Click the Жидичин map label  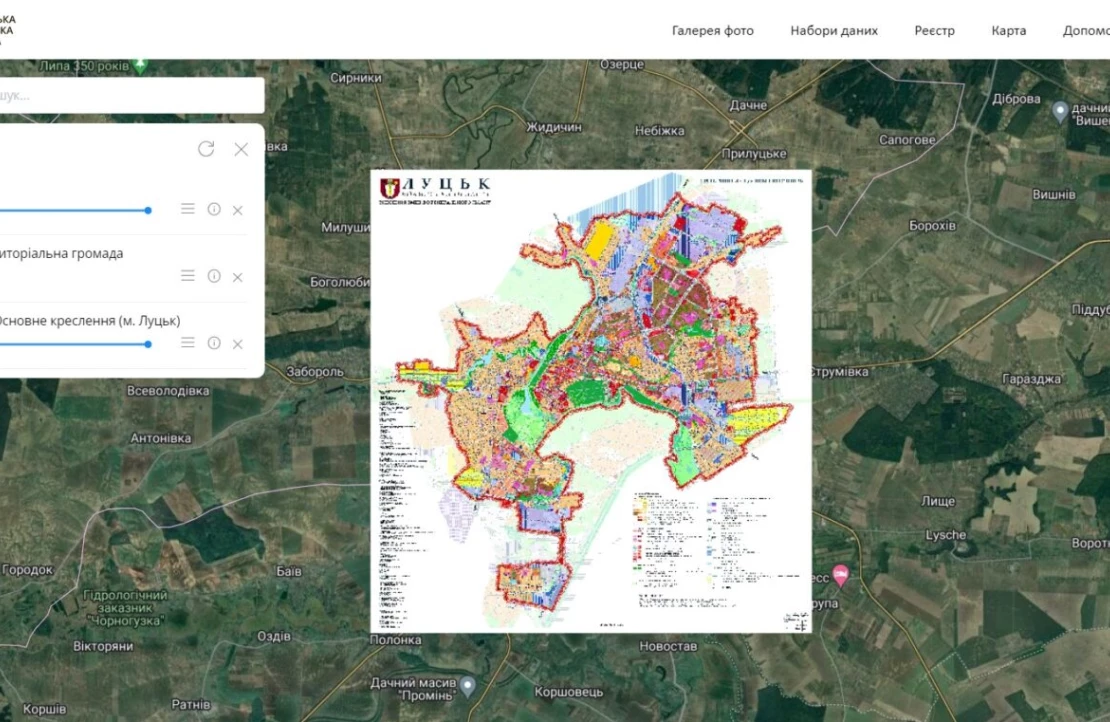tap(554, 127)
